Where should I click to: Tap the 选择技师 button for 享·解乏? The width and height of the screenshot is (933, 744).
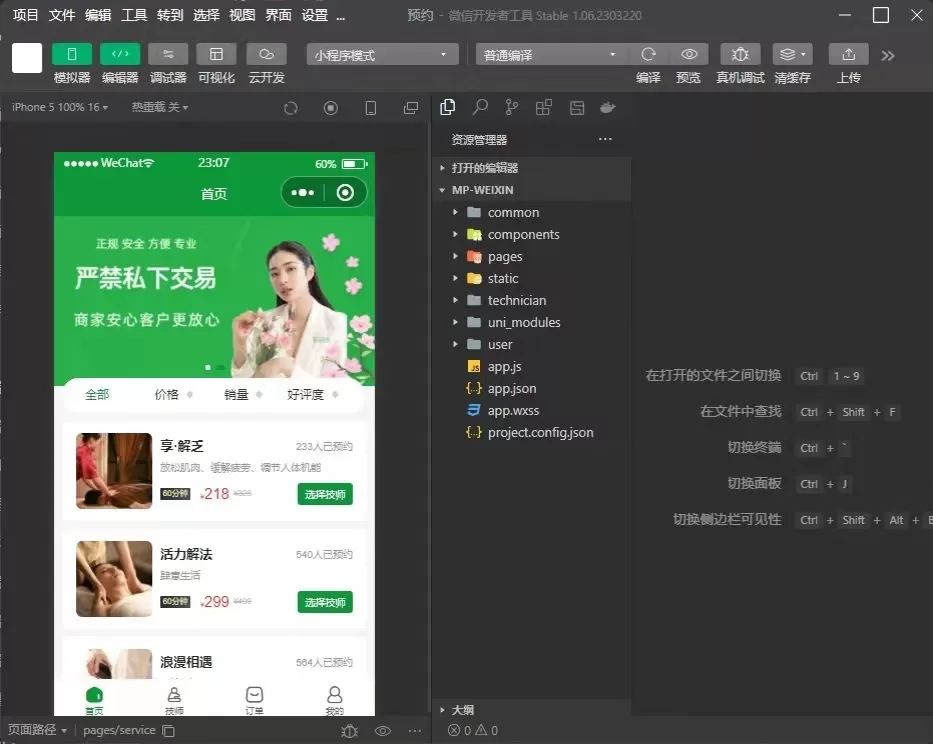324,494
